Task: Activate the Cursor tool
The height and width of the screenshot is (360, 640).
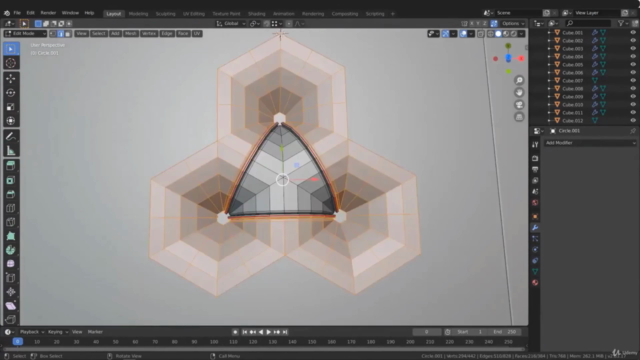Action: pos(11,63)
